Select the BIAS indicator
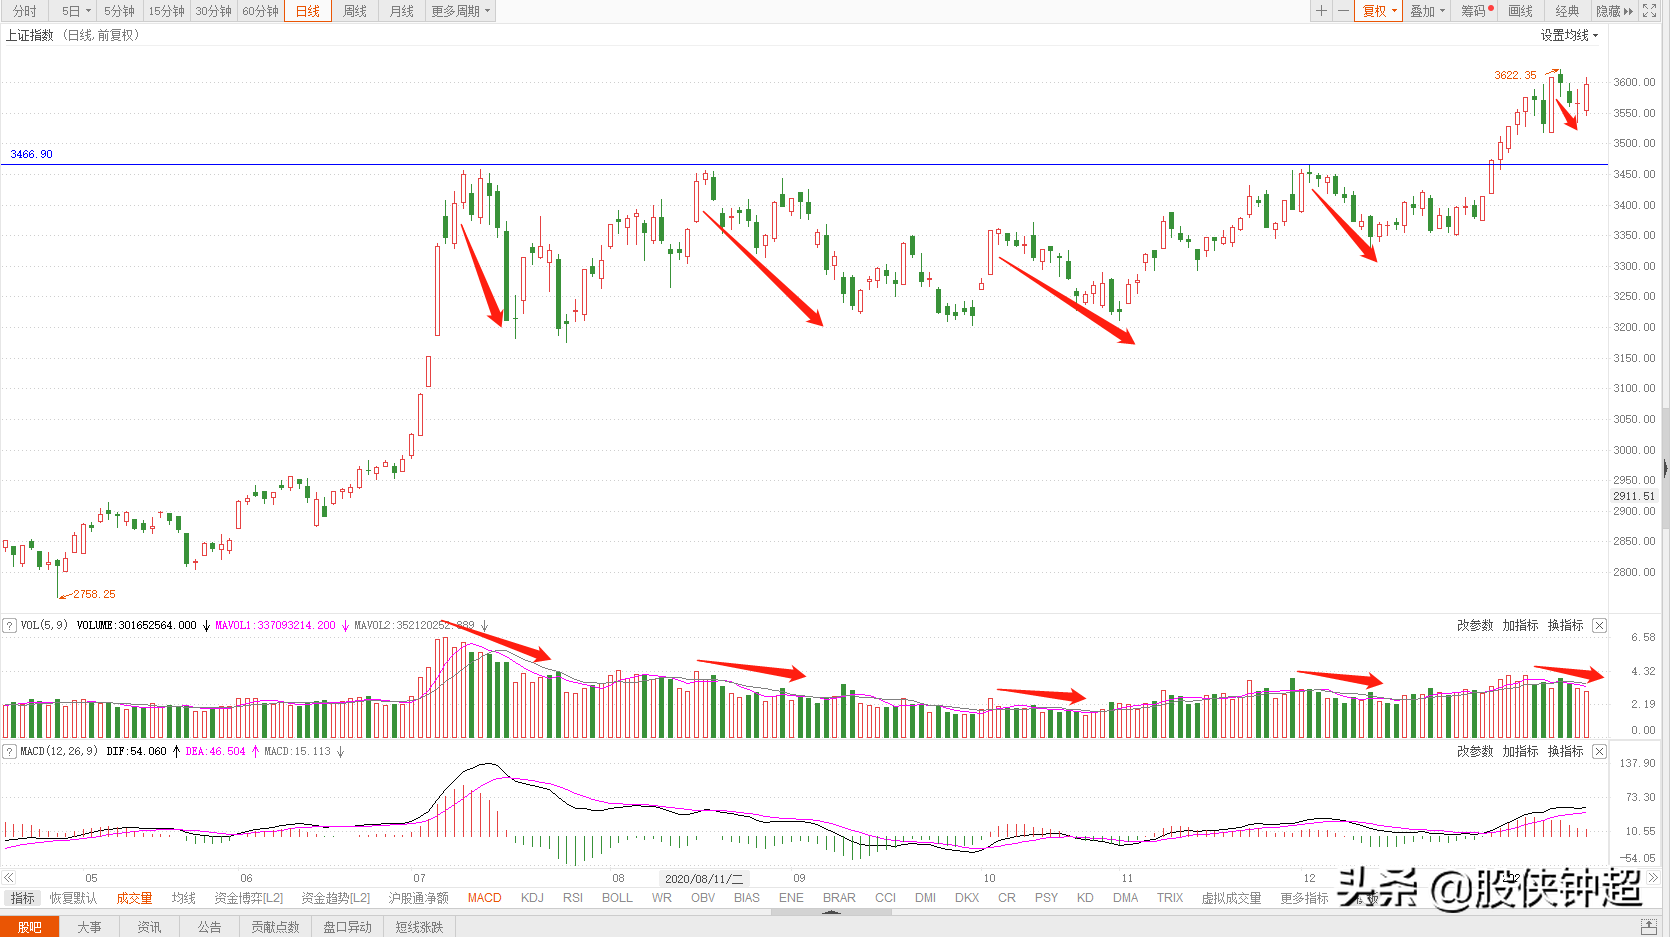 click(x=747, y=898)
